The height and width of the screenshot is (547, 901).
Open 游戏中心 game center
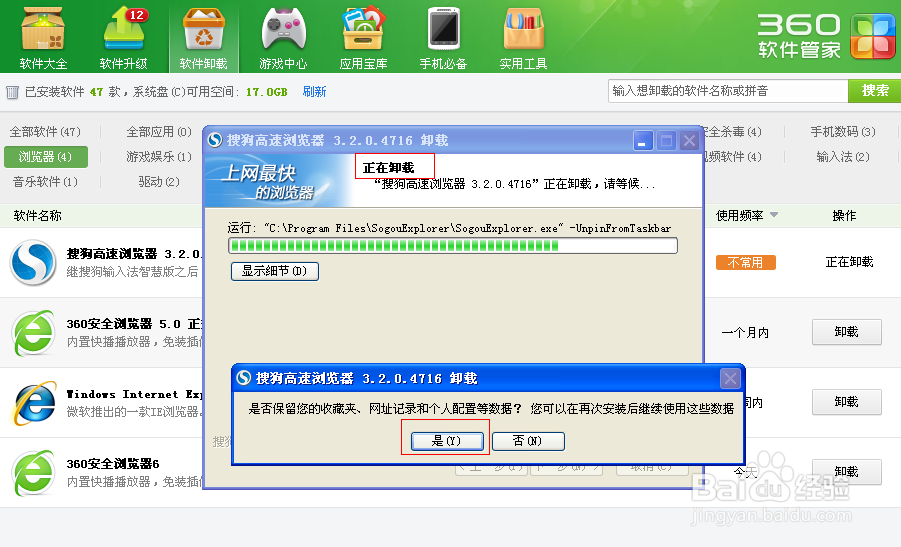tap(283, 37)
